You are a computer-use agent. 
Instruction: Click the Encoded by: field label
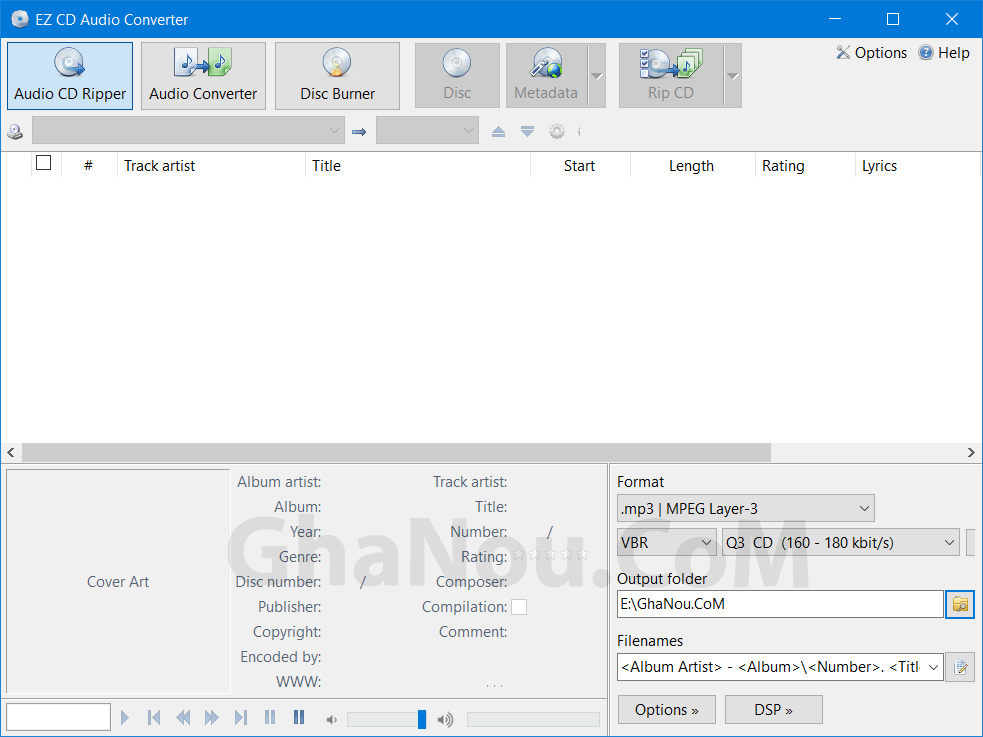point(281,657)
